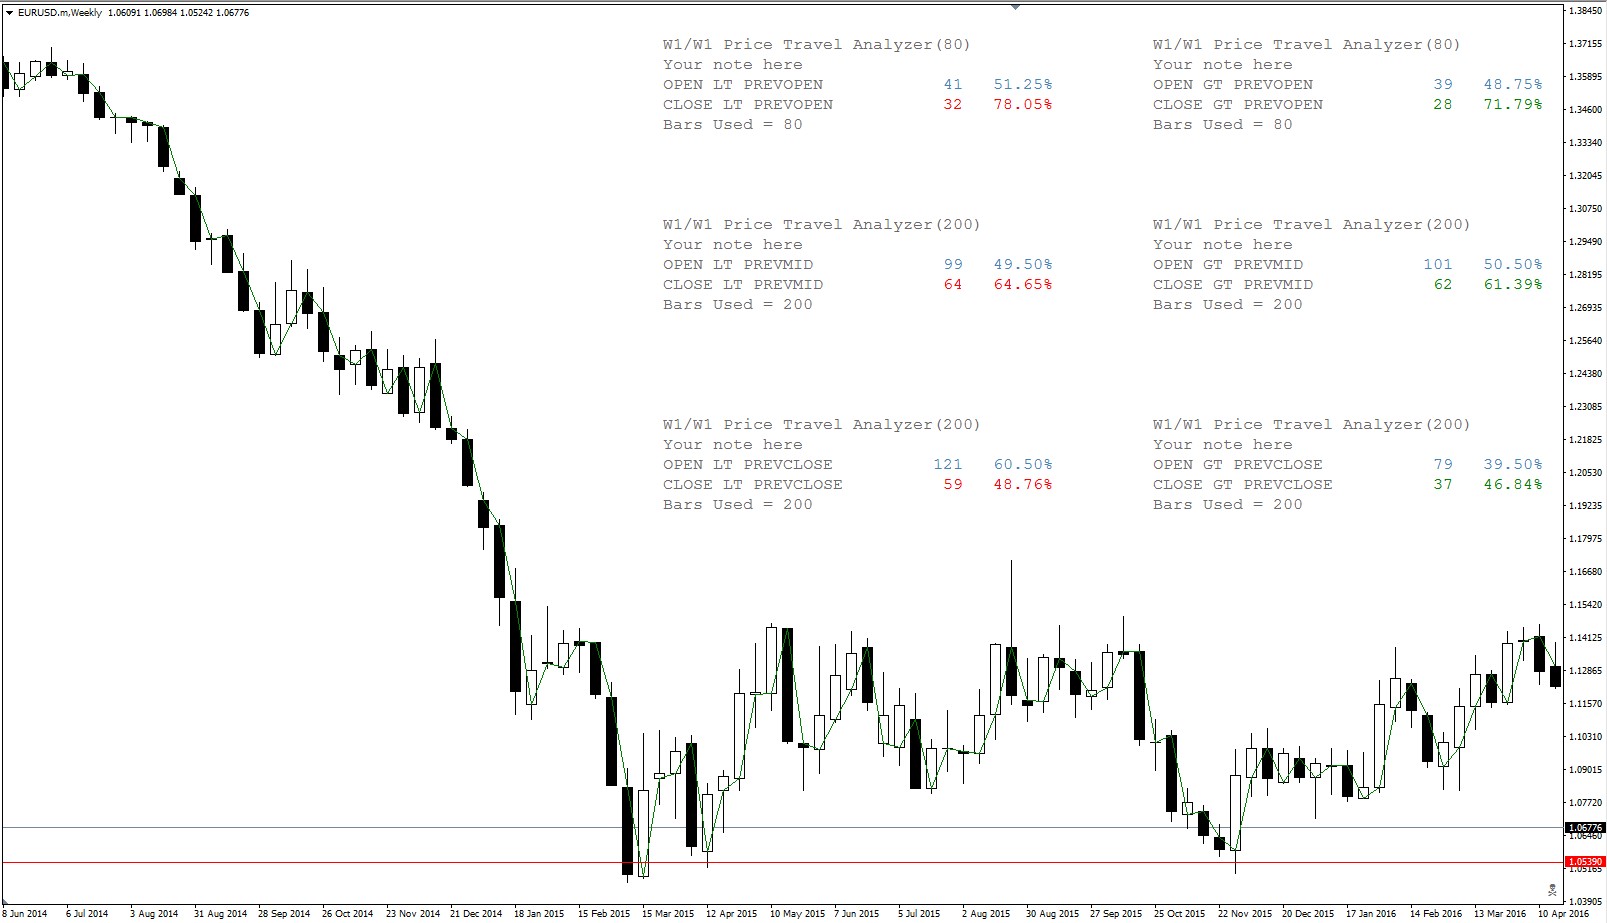The height and width of the screenshot is (923, 1607).
Task: Click the '15 Mar 2015' date label
Action: pos(668,914)
